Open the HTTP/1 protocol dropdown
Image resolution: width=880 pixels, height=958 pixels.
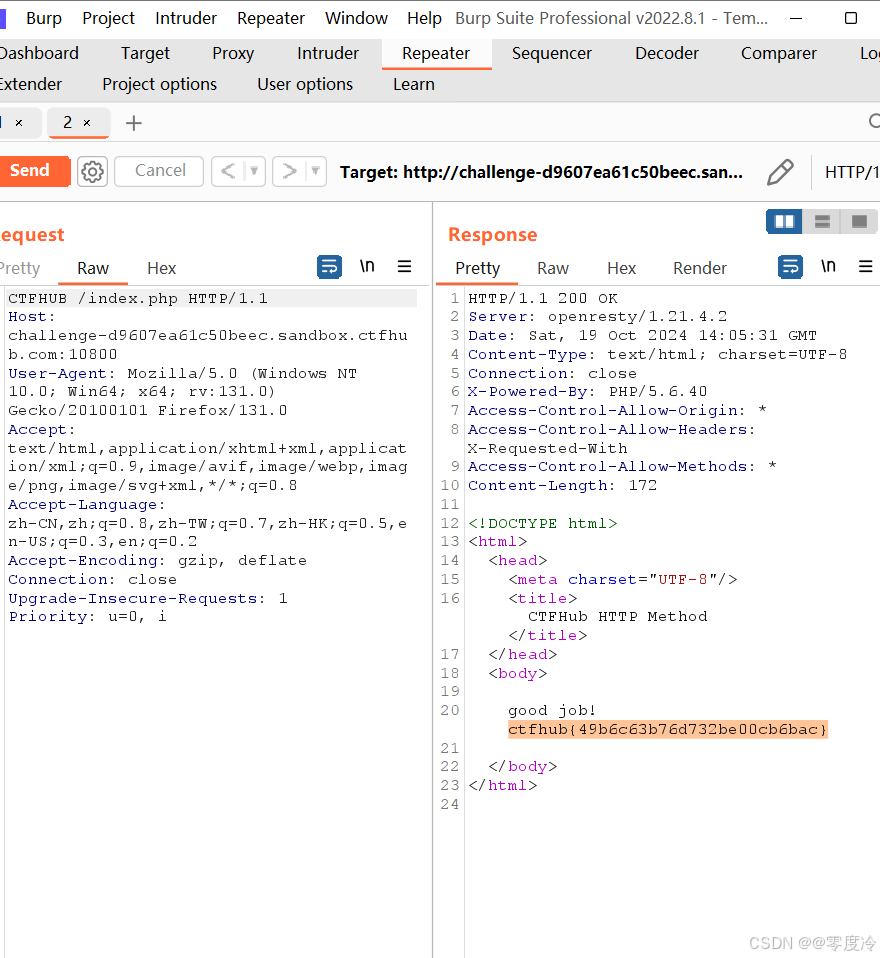(x=852, y=171)
